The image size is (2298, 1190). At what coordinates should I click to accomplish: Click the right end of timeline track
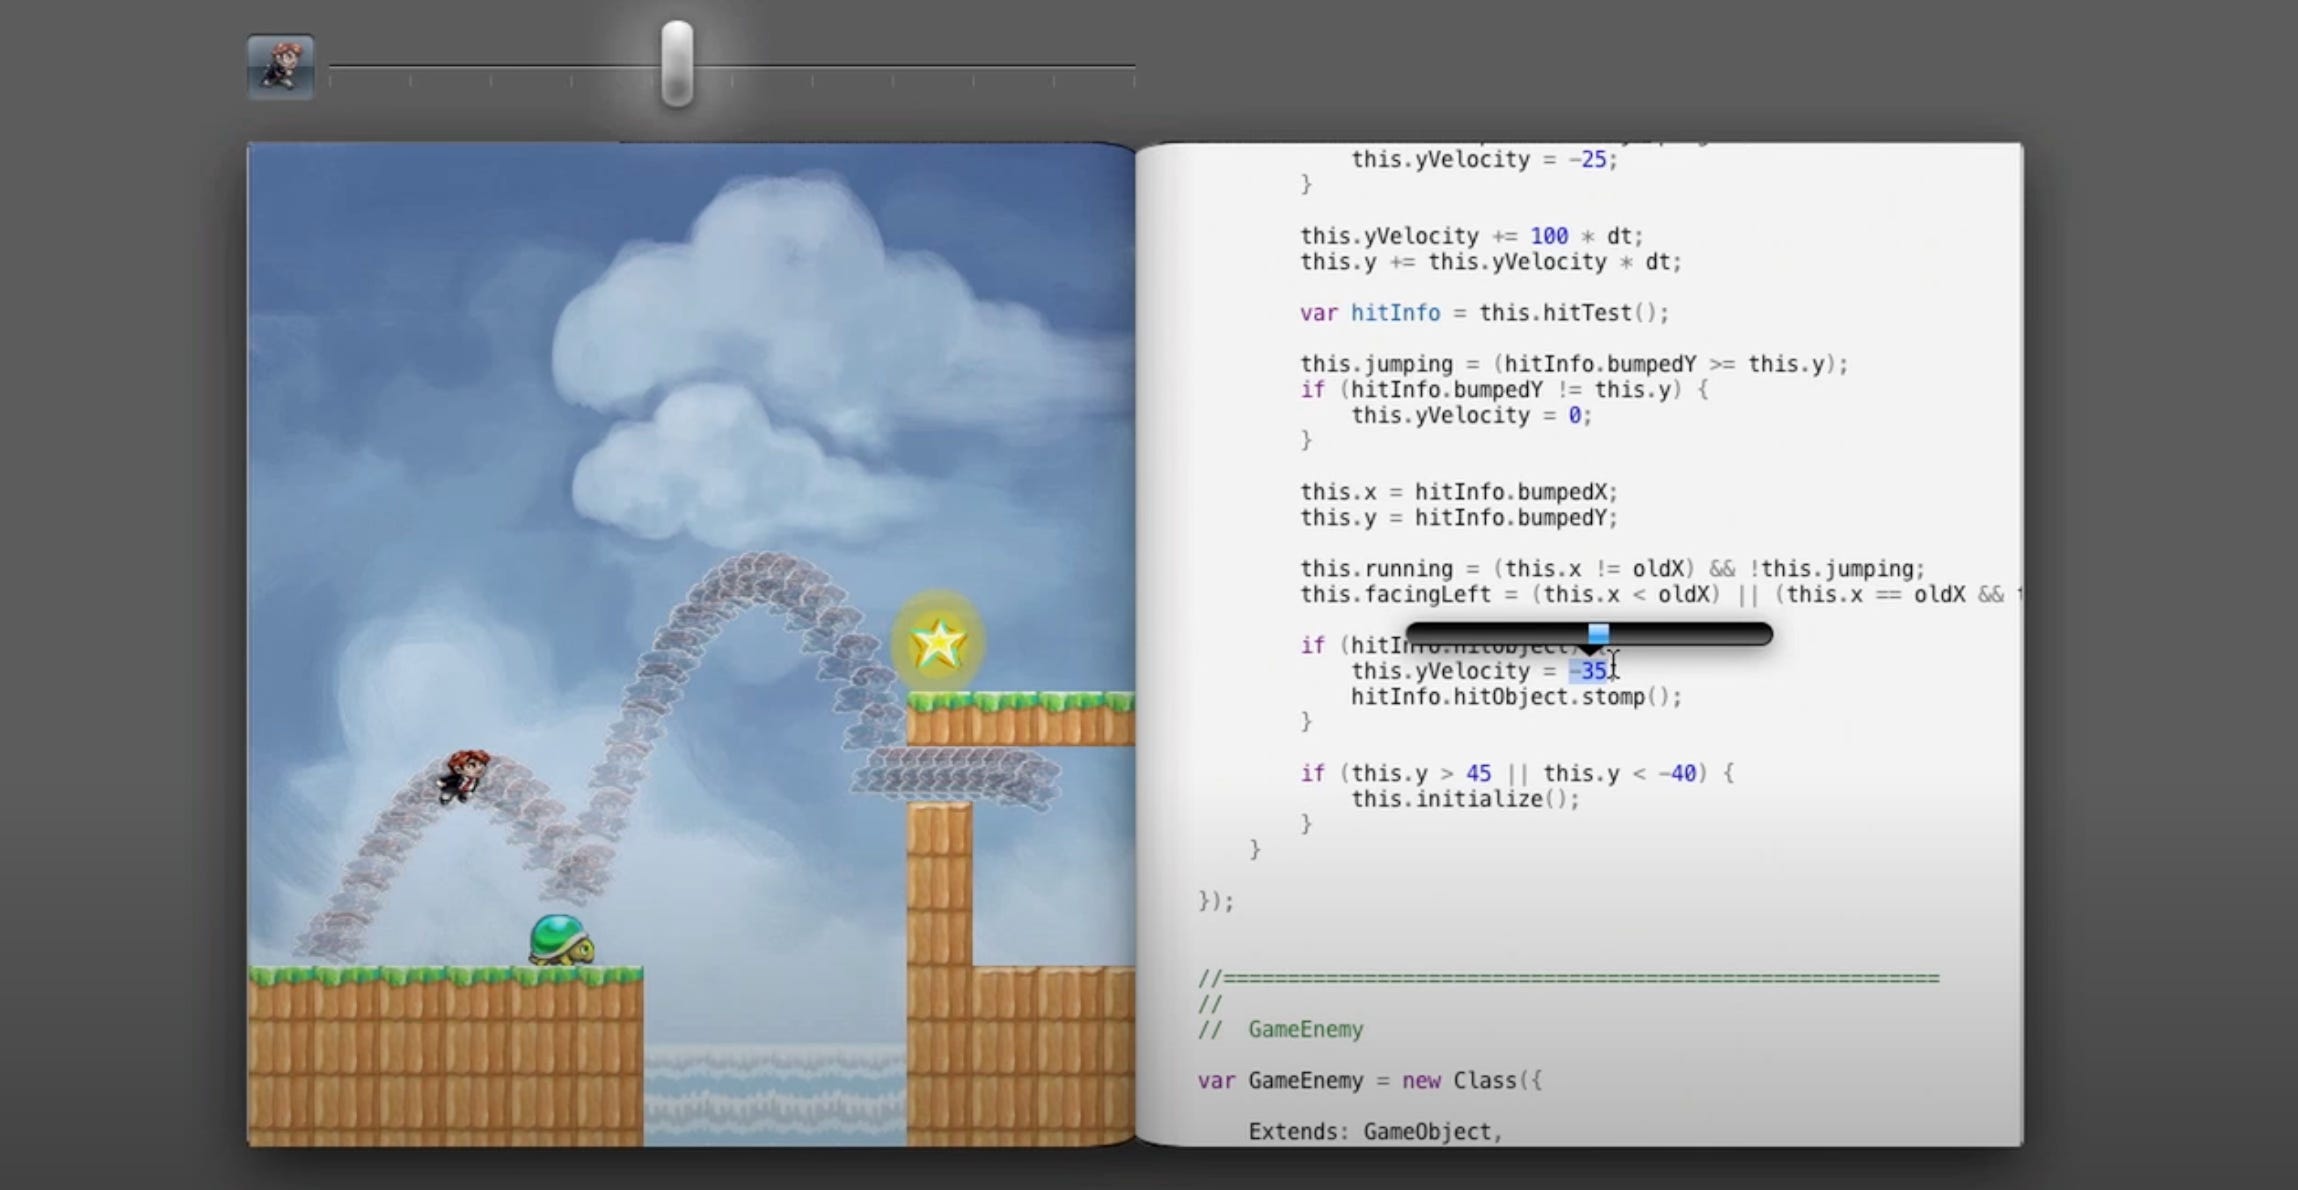[x=1133, y=66]
